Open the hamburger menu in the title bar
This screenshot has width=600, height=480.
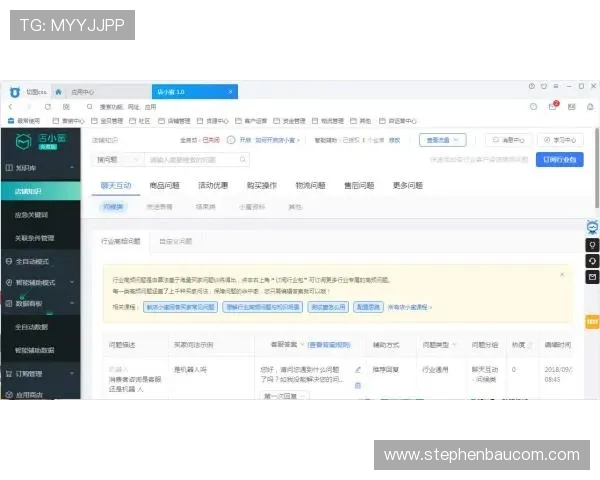[x=556, y=87]
